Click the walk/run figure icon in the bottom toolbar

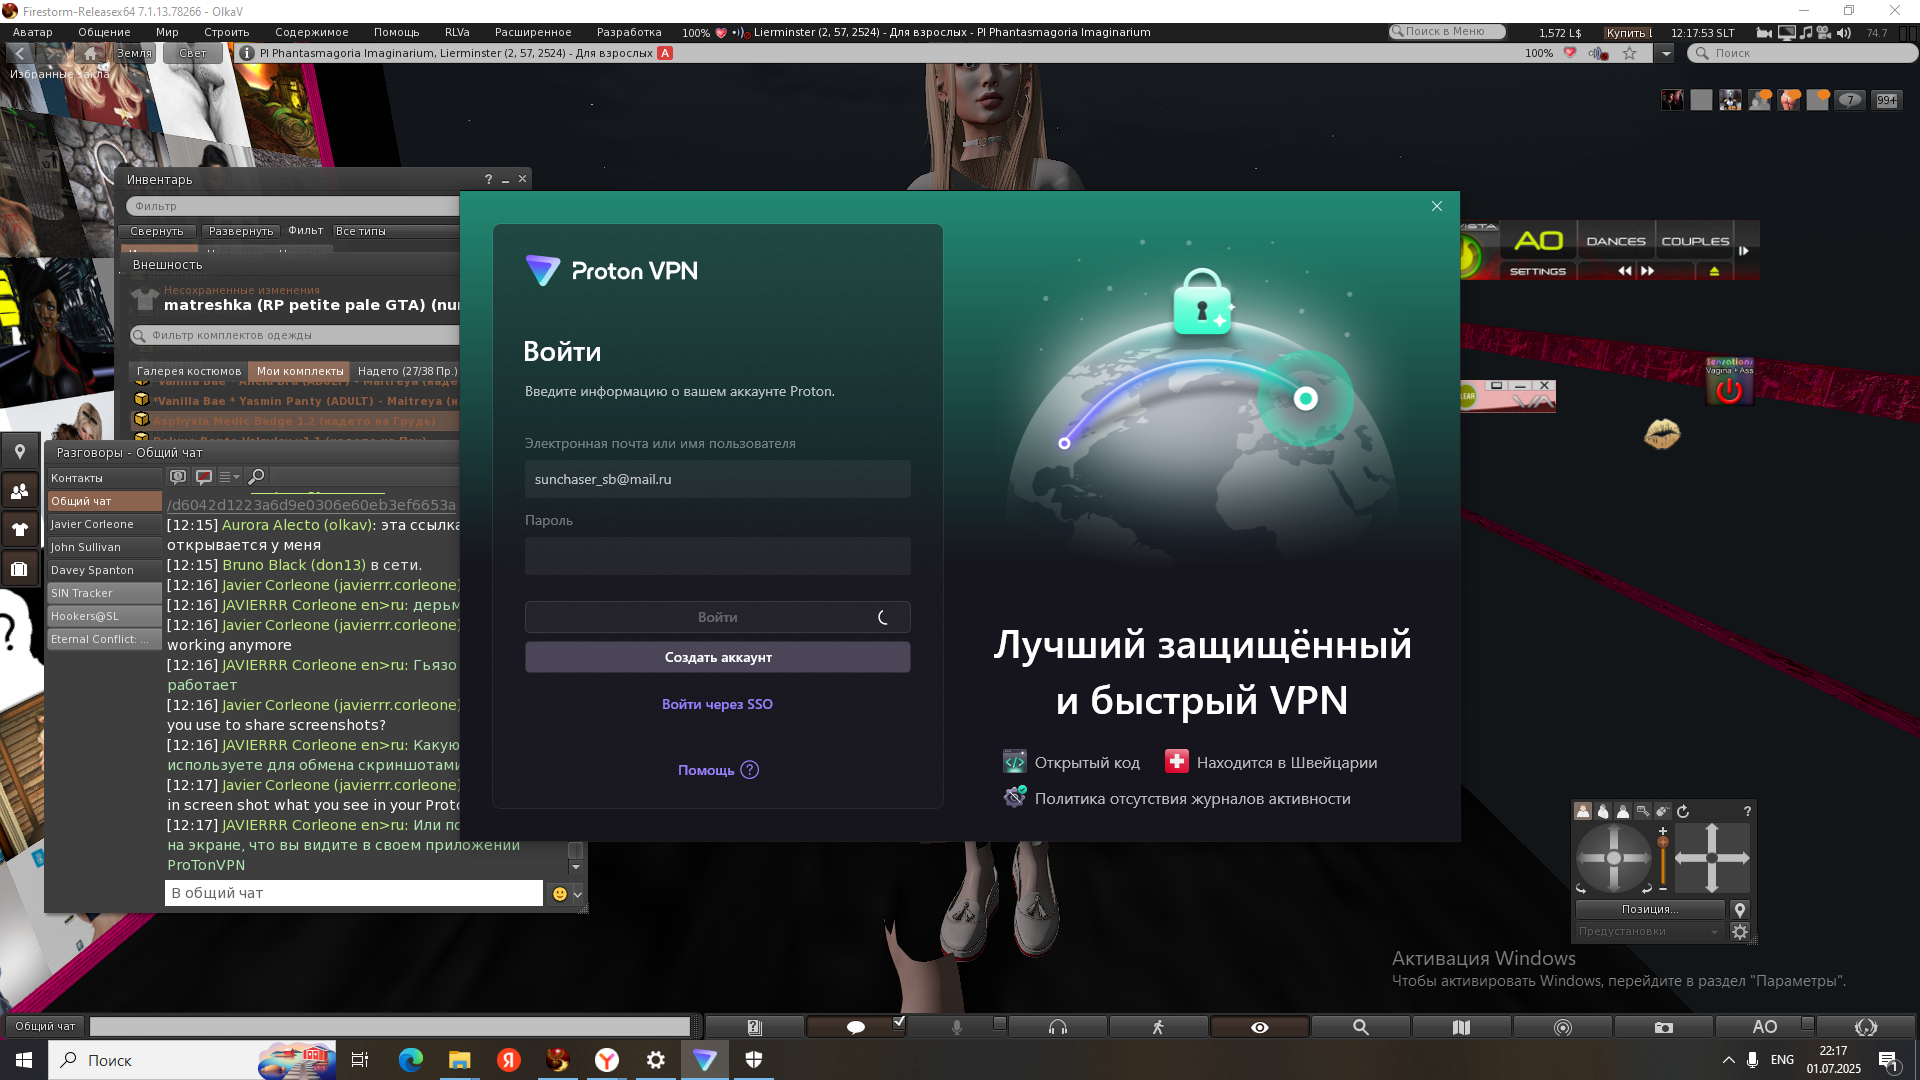pos(1158,1027)
